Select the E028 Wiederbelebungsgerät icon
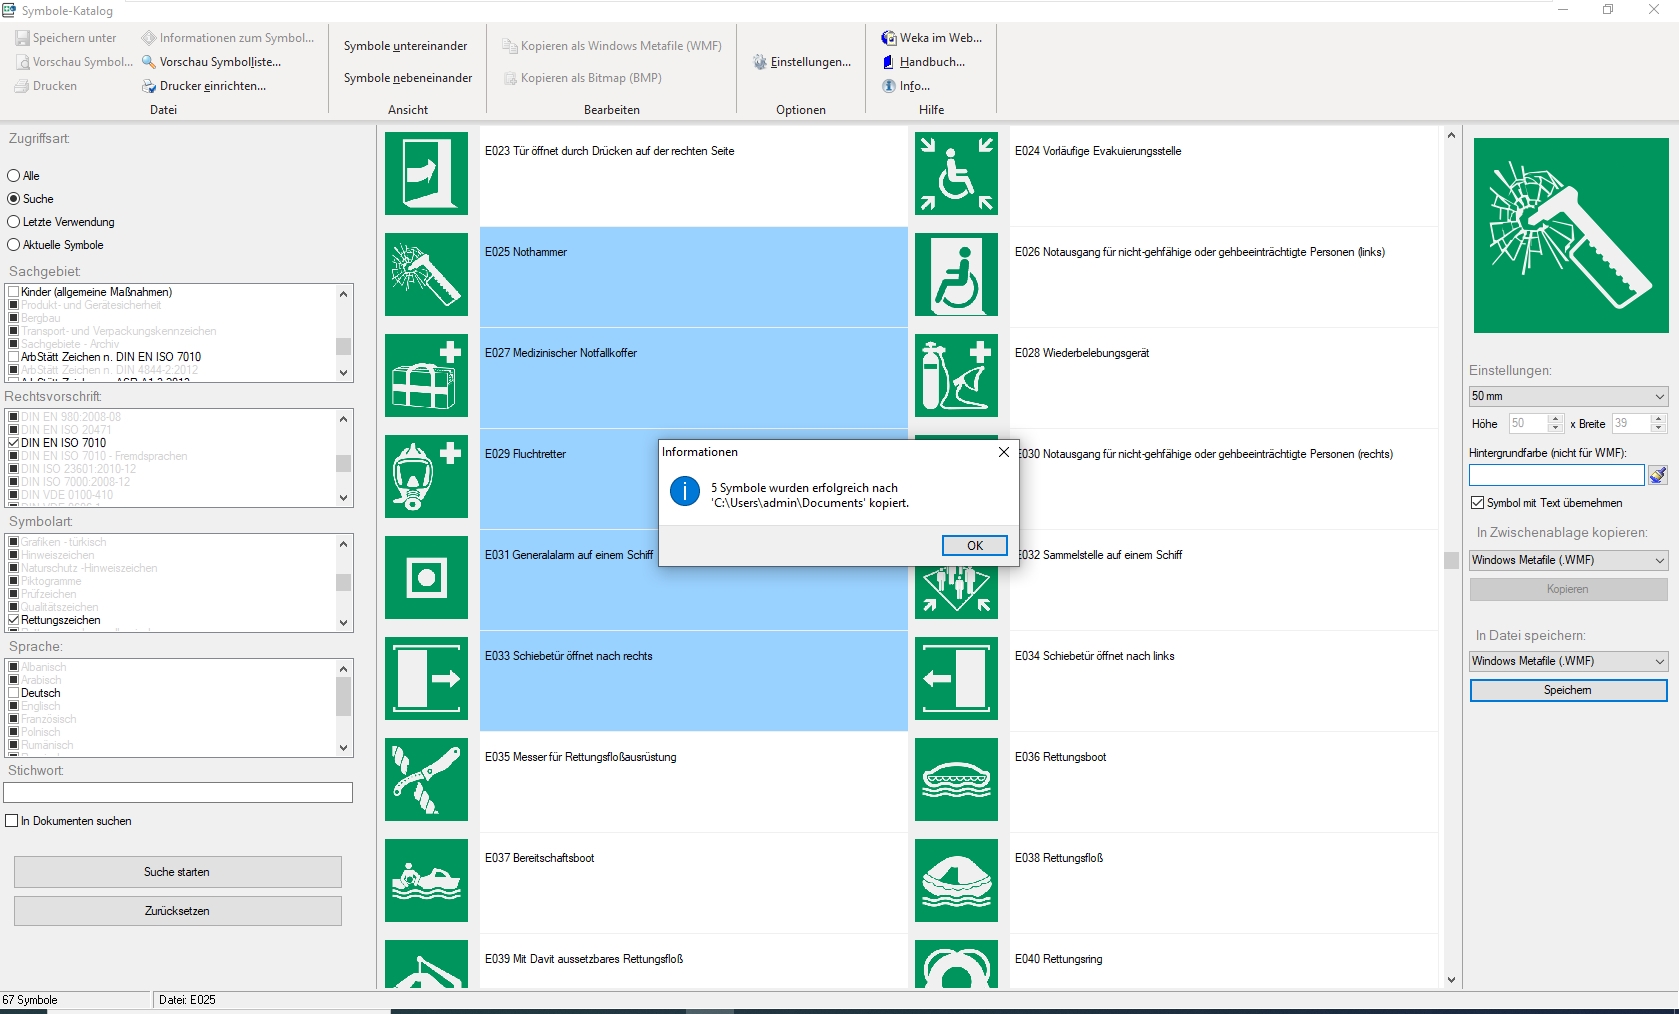Screen dimensions: 1679x1014 [956, 375]
